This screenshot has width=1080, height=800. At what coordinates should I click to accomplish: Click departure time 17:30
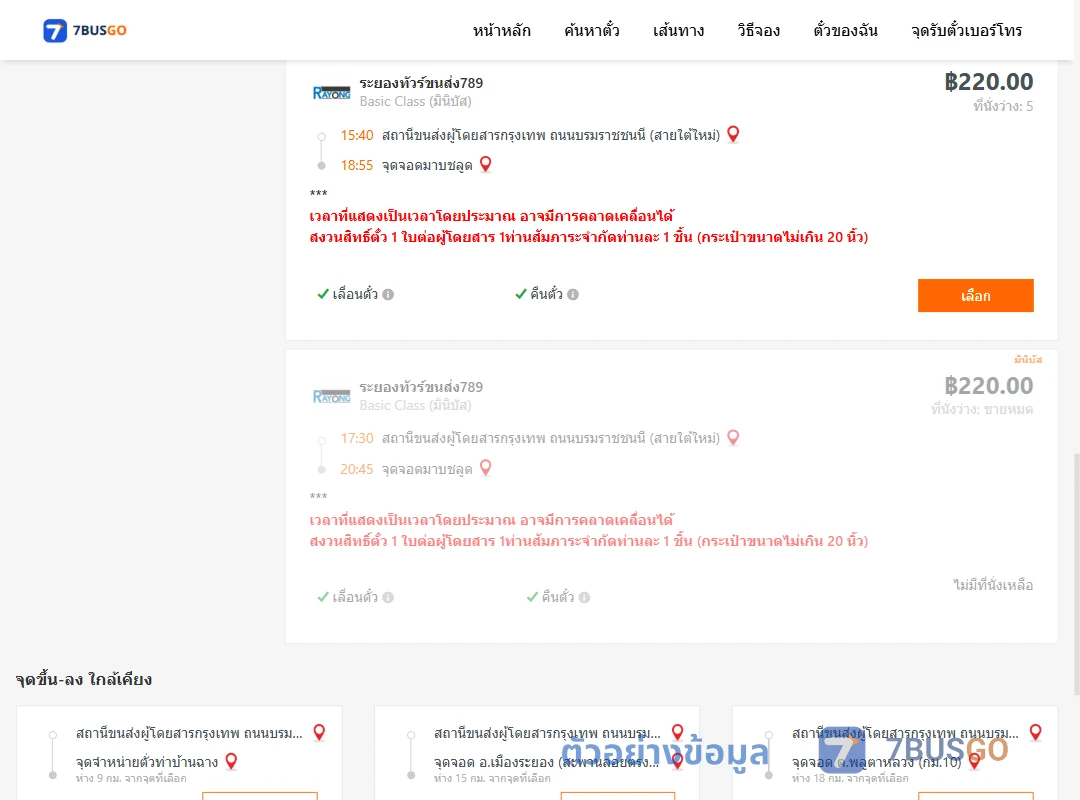tap(357, 438)
